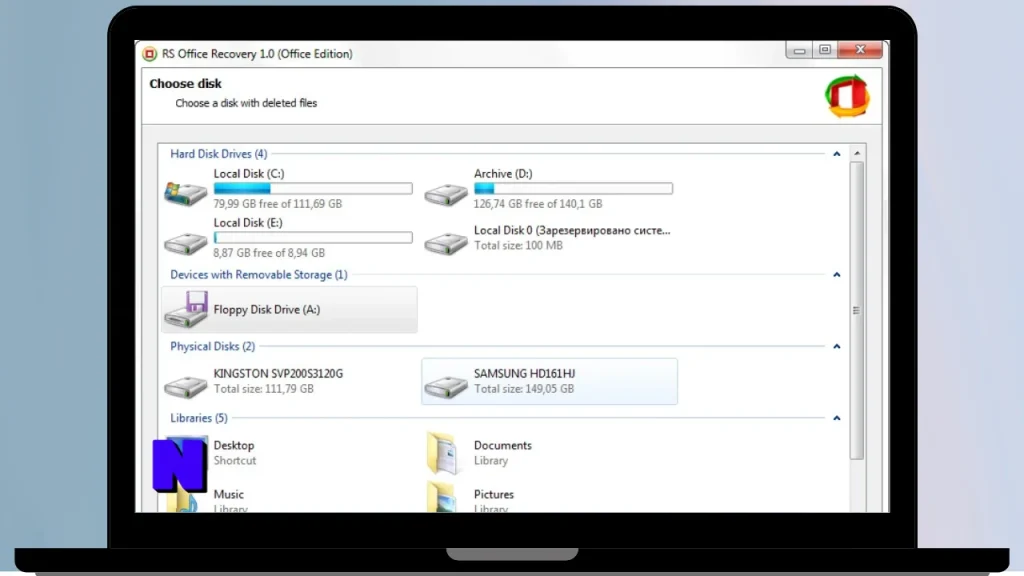The width and height of the screenshot is (1024, 576).
Task: Select the Local Disk 0 reserved partition icon
Action: pyautogui.click(x=446, y=243)
